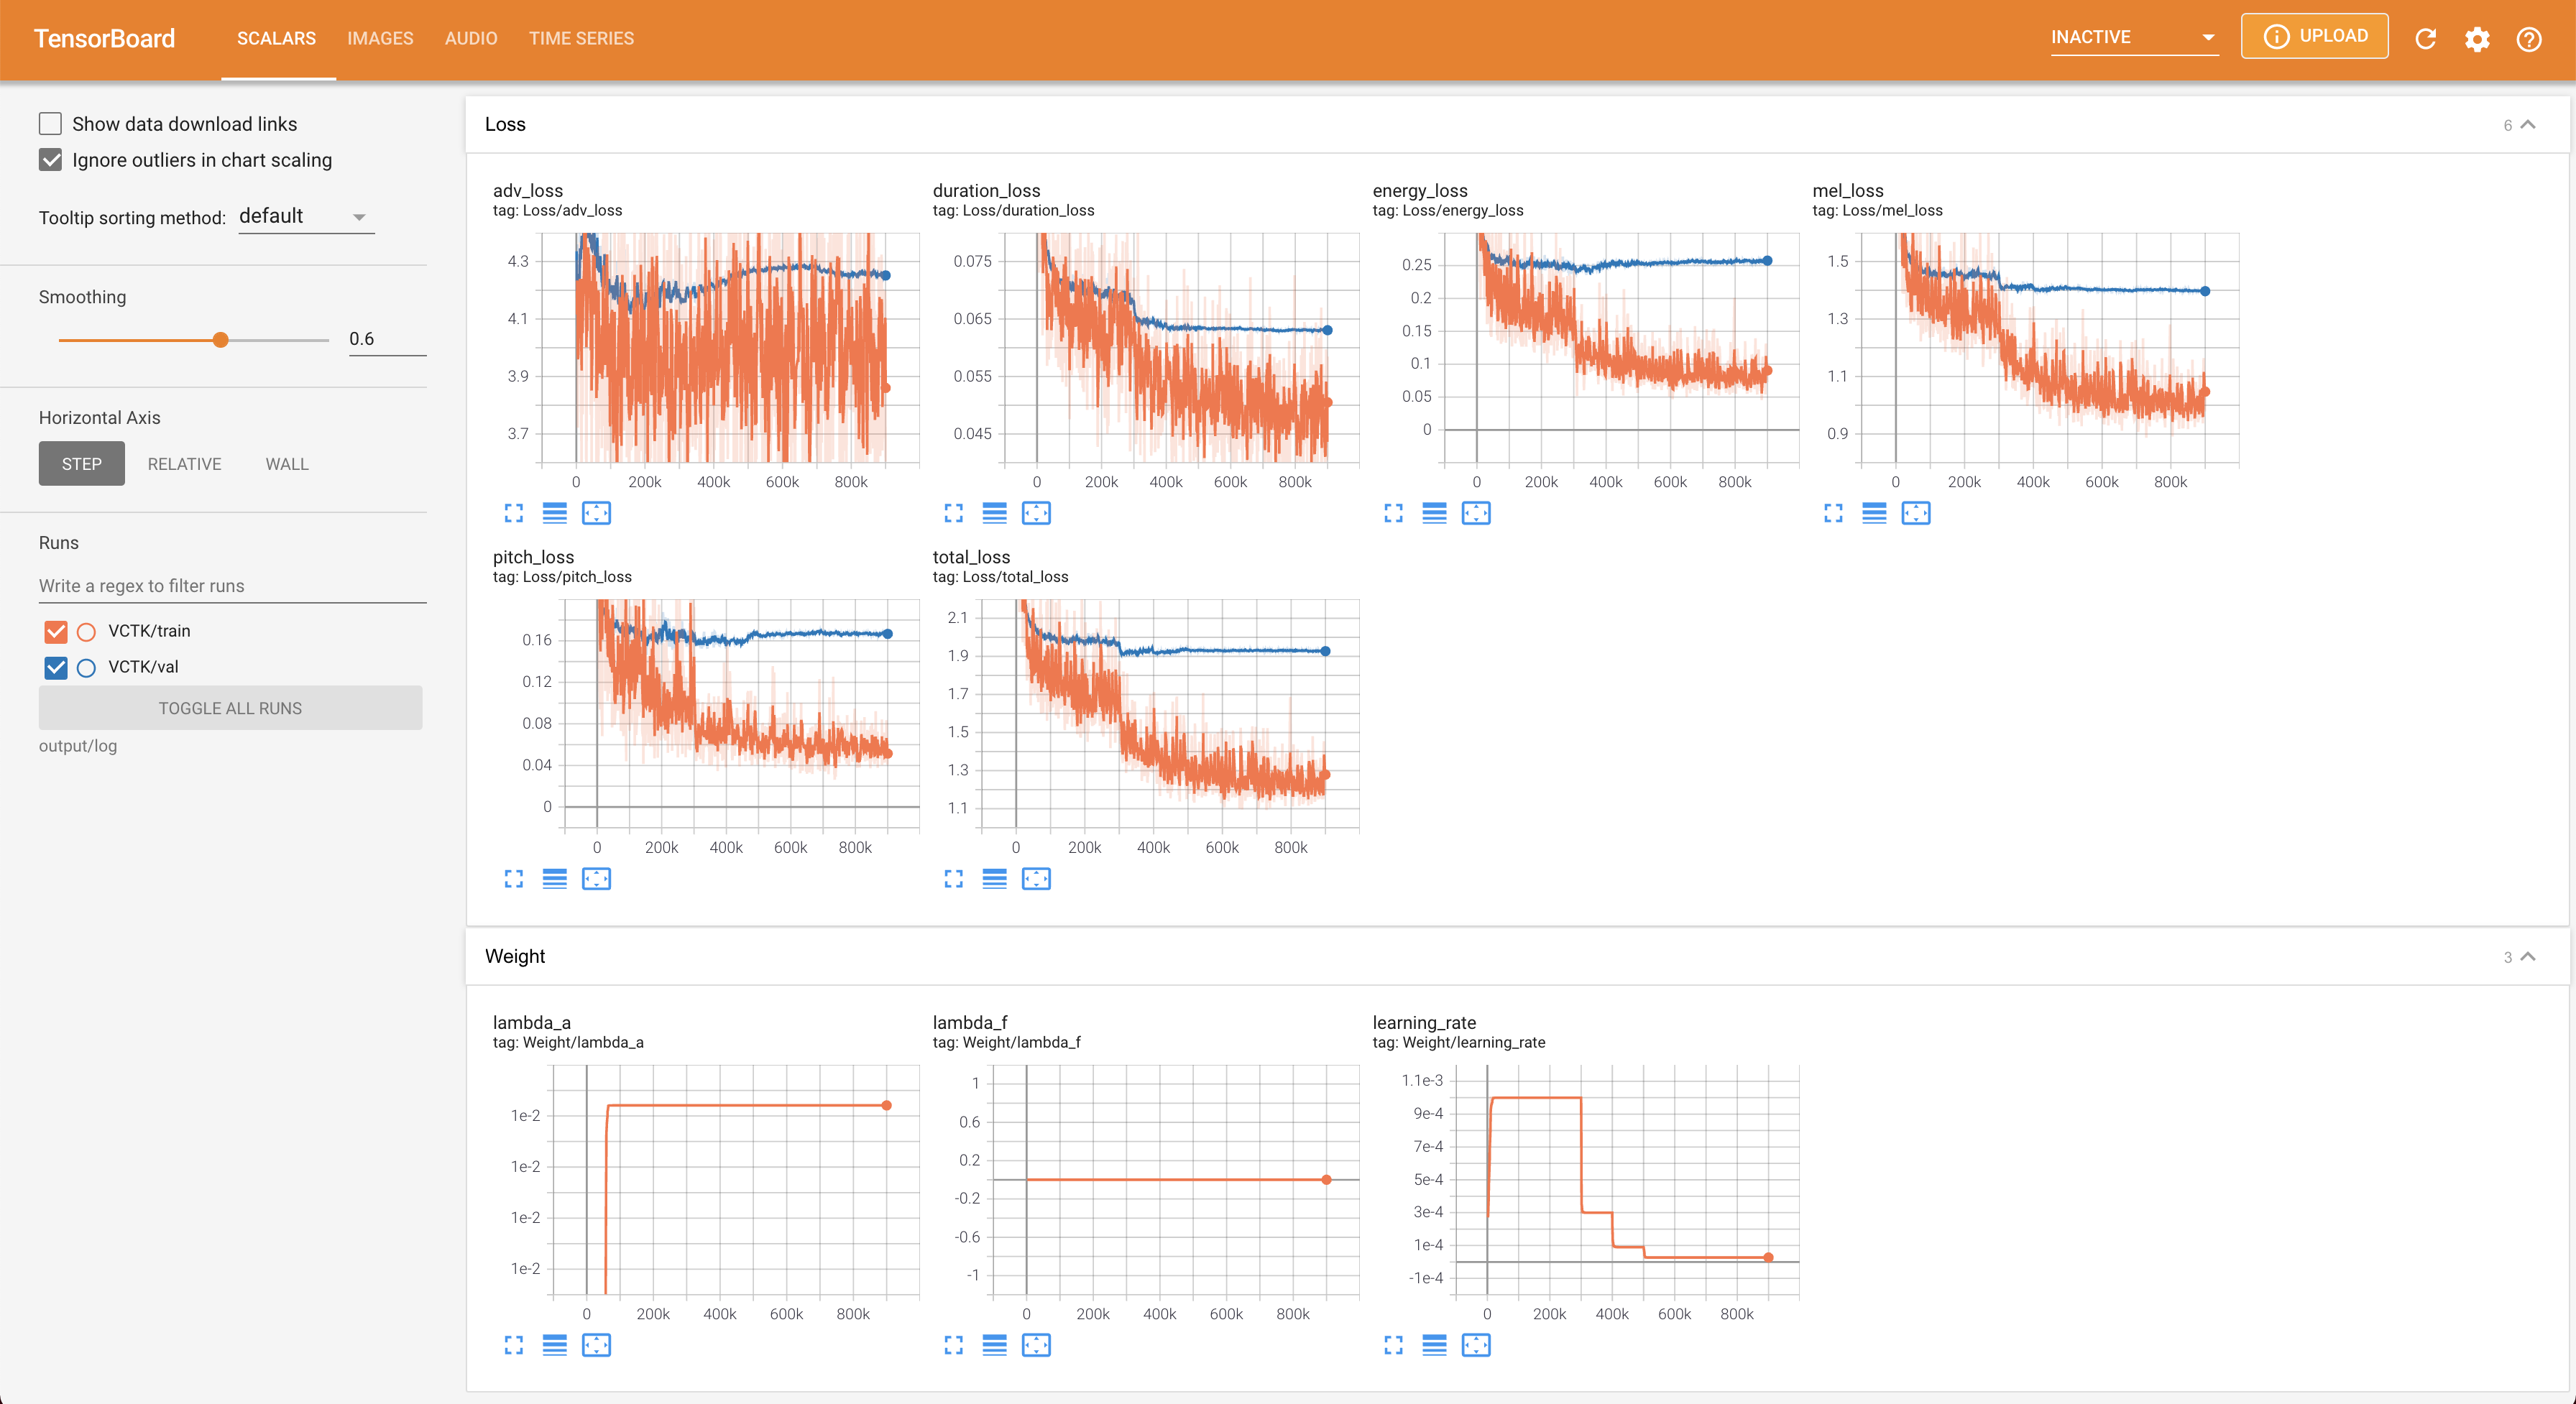
Task: Collapse the Loss section
Action: [x=2528, y=124]
